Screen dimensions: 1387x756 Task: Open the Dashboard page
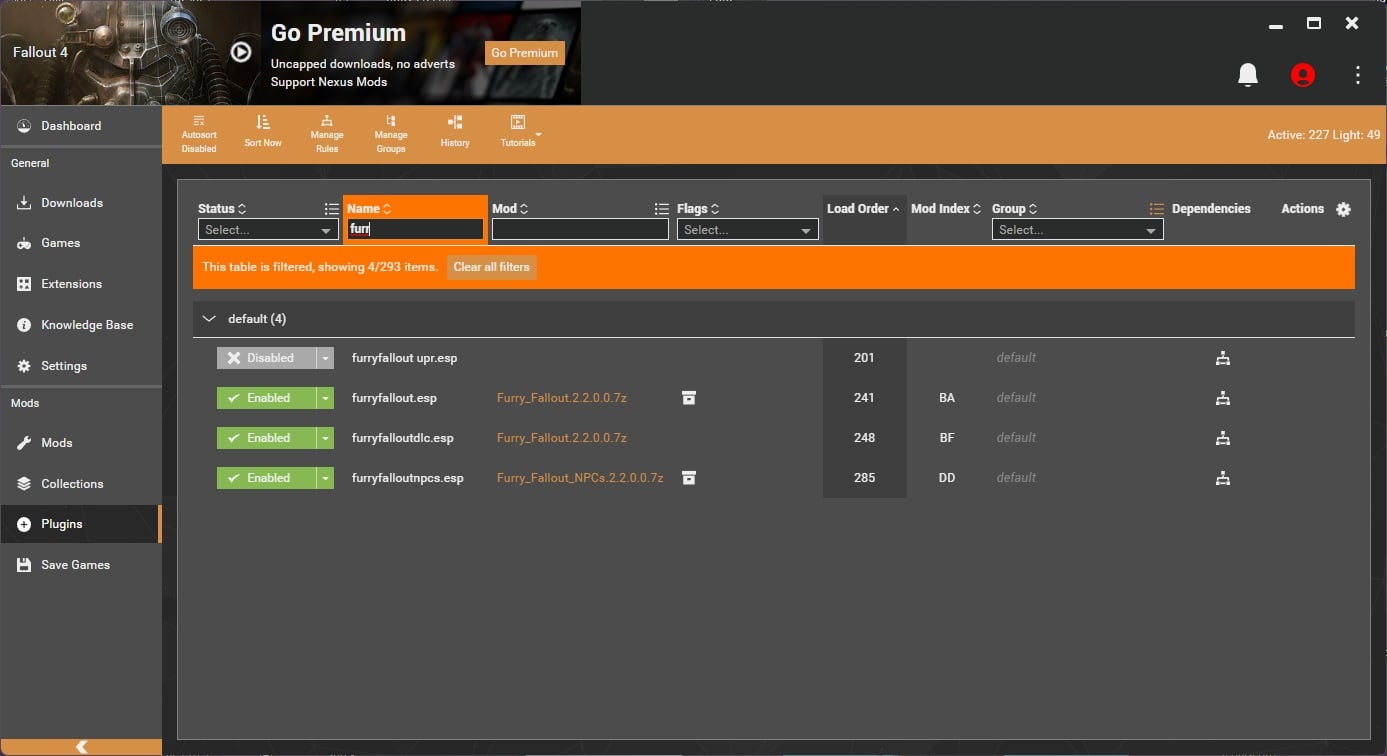tap(81, 126)
